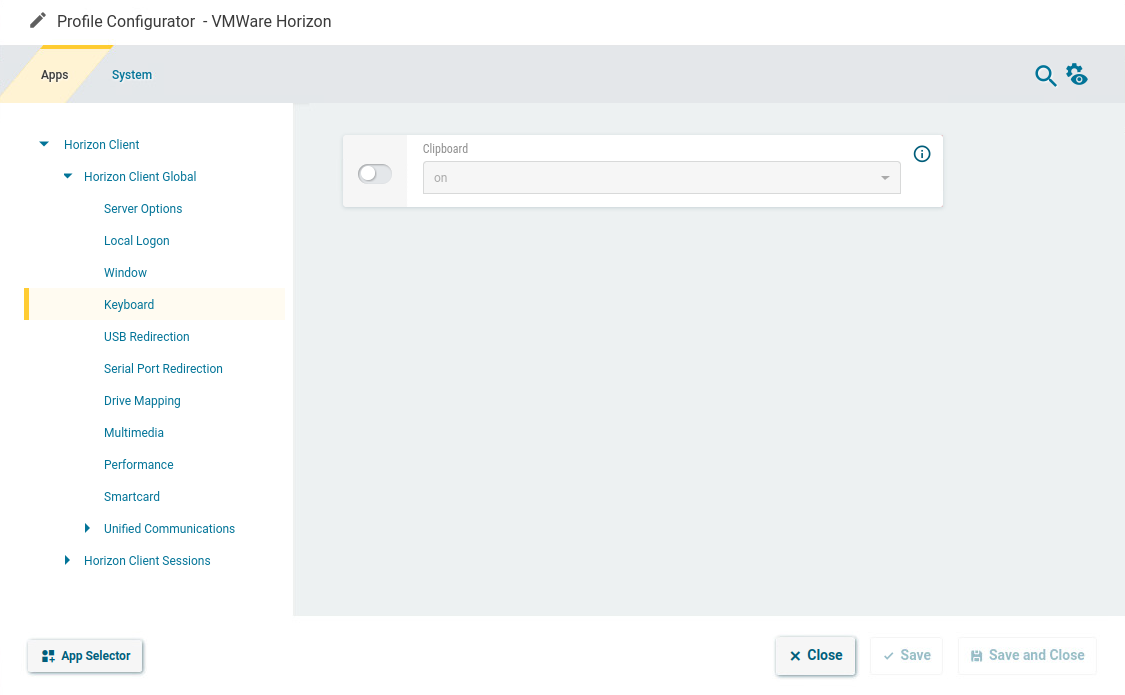Open the Clipboard dropdown showing on
Viewport: 1125px width, 695px height.
[662, 178]
